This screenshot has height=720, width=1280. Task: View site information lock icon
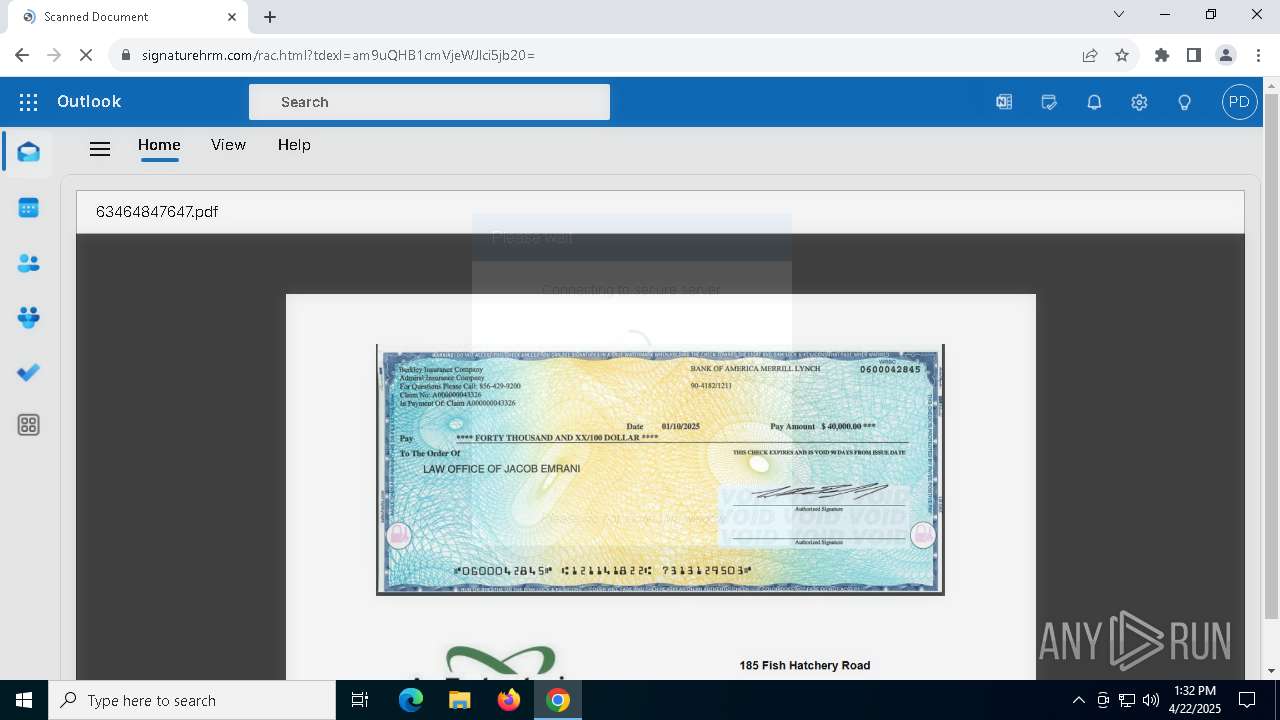pyautogui.click(x=126, y=55)
